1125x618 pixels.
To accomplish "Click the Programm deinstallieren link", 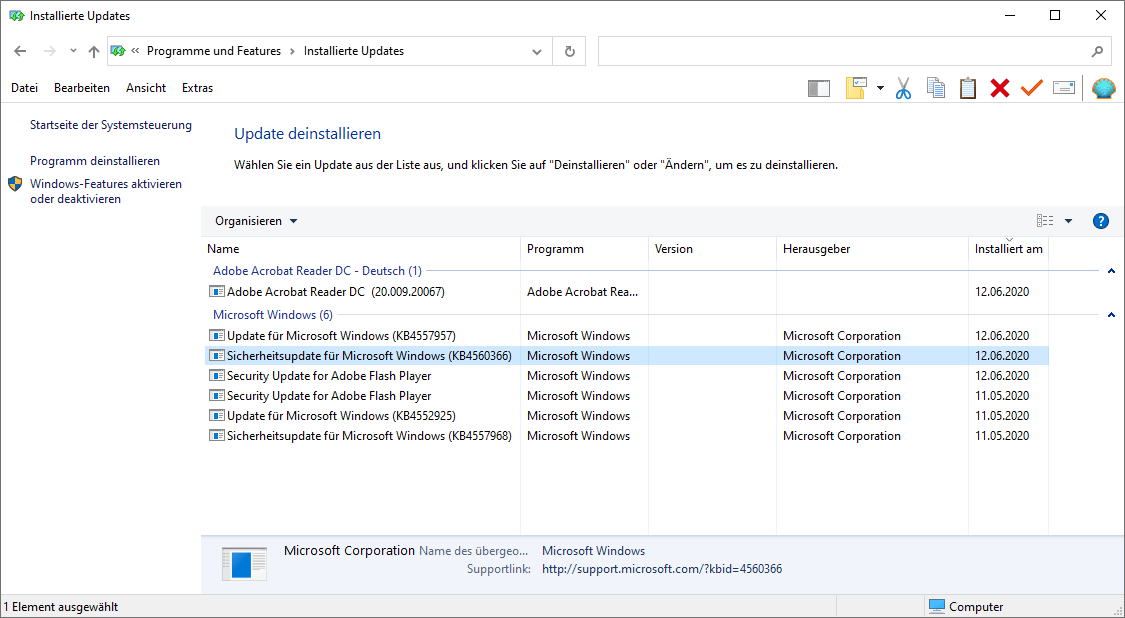I will (95, 161).
